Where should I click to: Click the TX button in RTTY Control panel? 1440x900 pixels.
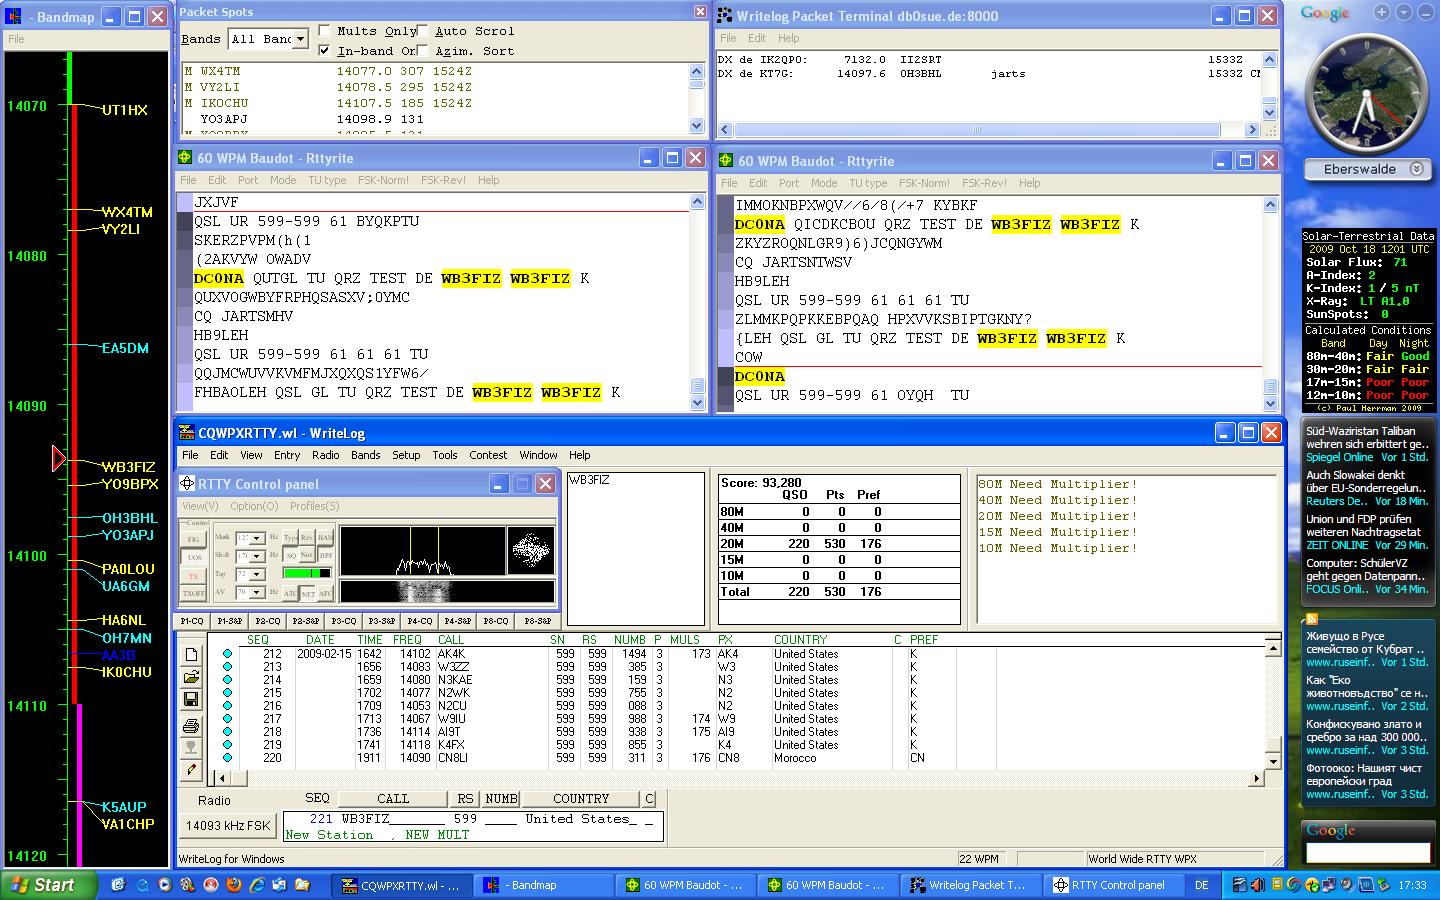[193, 575]
